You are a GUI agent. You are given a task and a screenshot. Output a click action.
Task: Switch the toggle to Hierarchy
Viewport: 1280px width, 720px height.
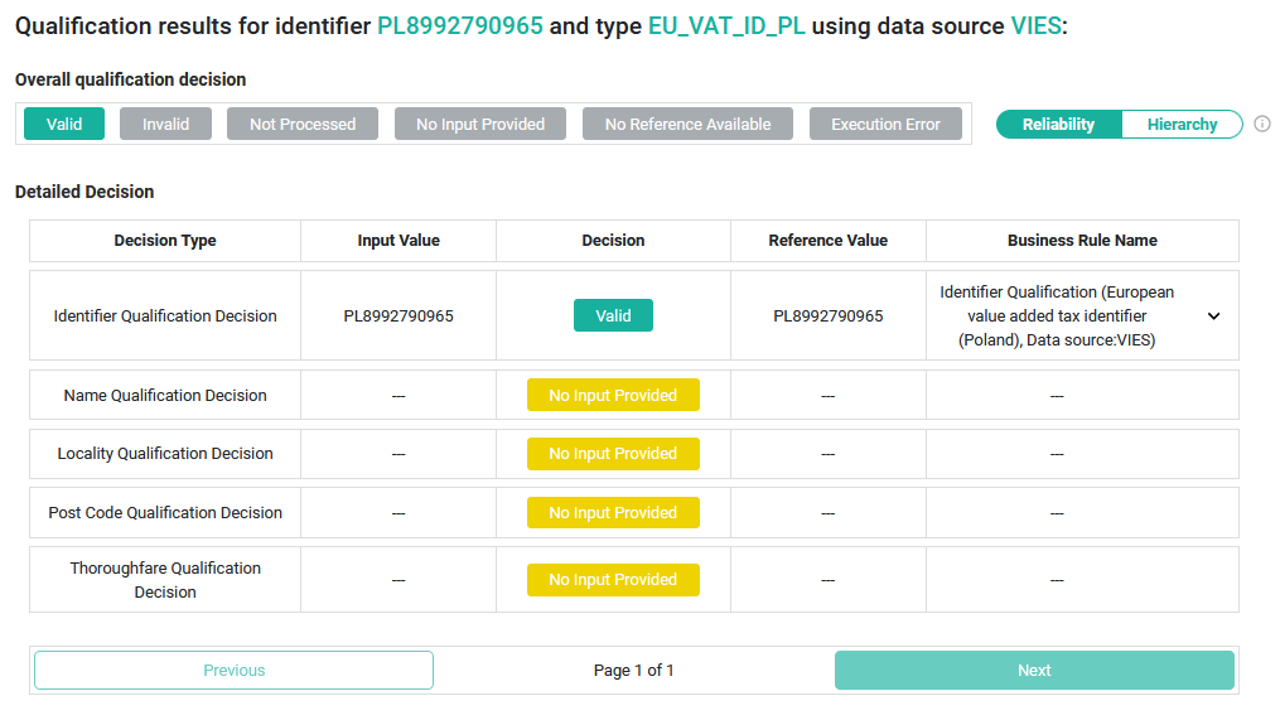[1182, 124]
